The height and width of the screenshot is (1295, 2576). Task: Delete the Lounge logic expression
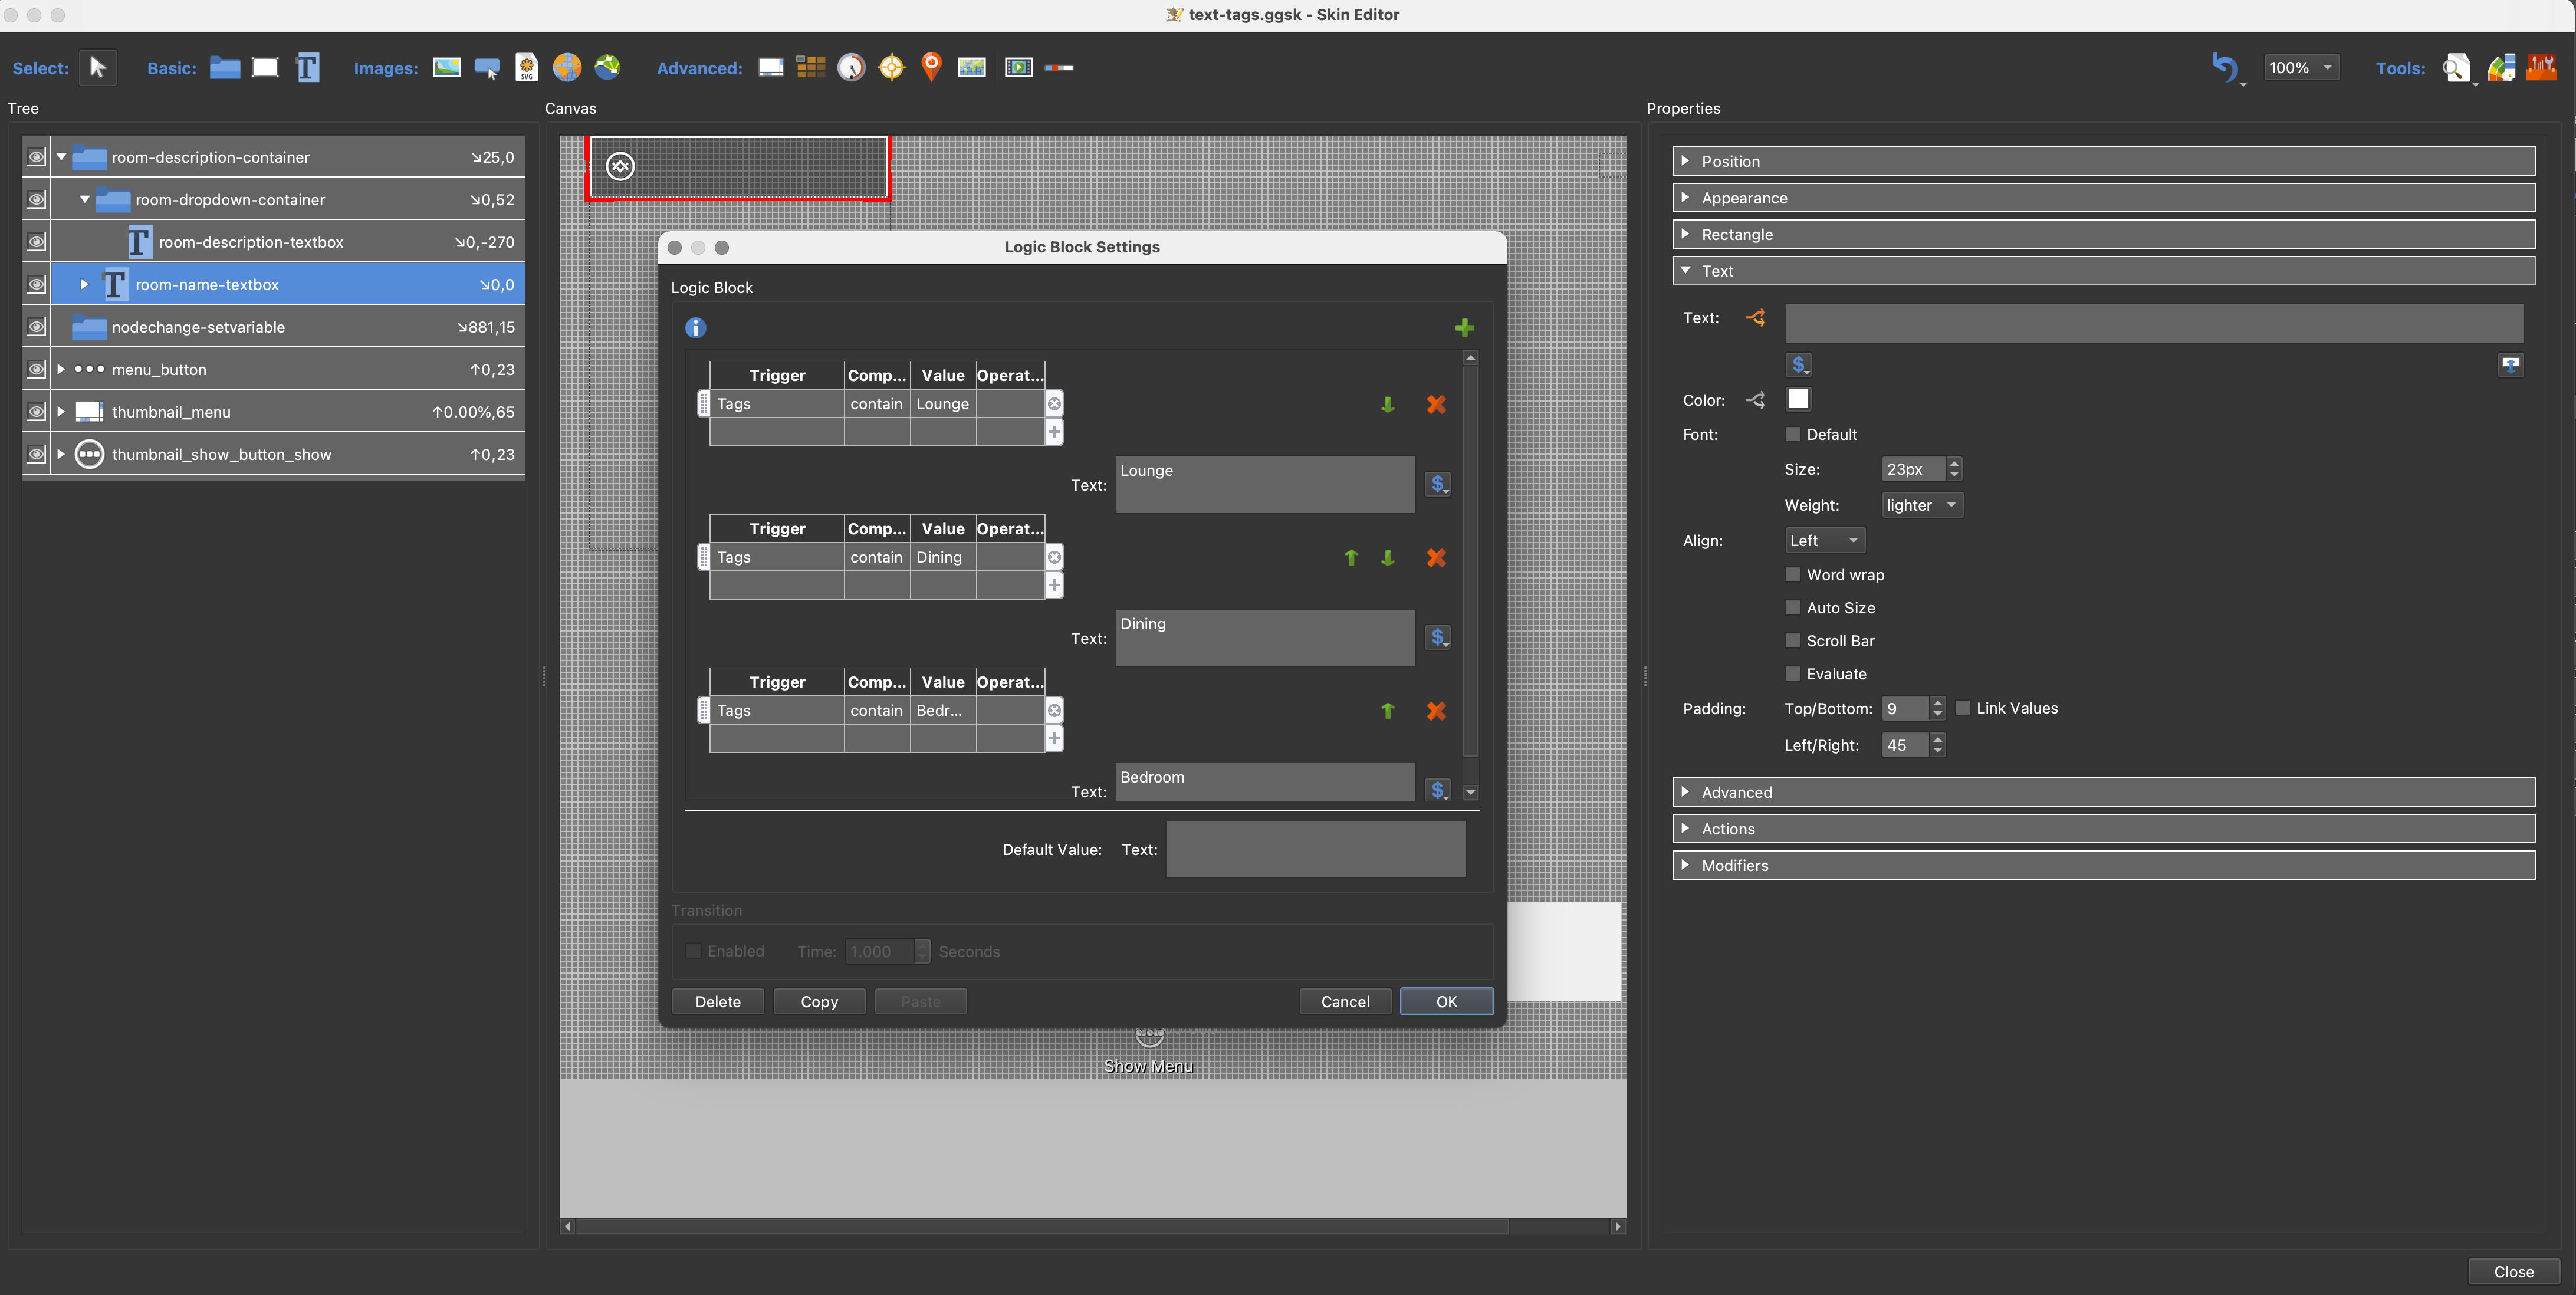click(x=1436, y=404)
